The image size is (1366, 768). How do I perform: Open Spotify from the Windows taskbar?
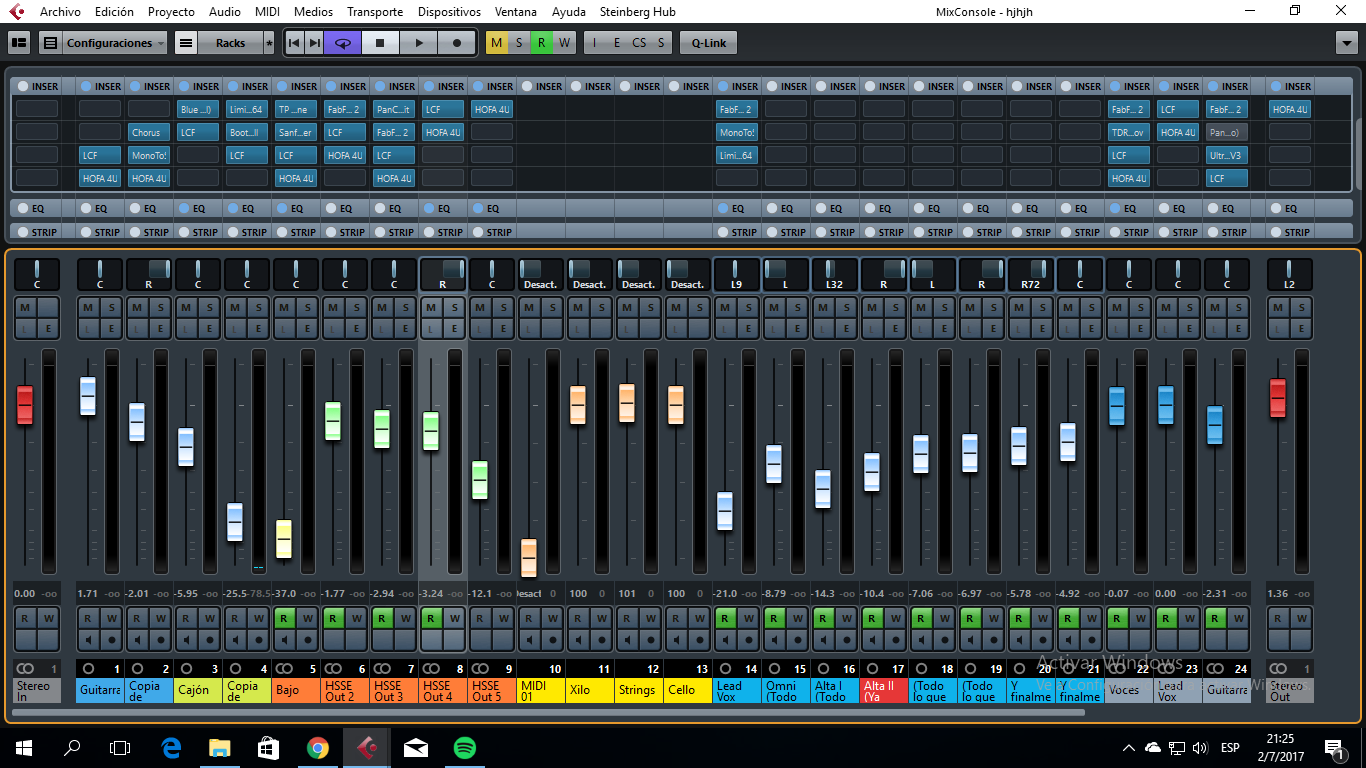point(464,747)
